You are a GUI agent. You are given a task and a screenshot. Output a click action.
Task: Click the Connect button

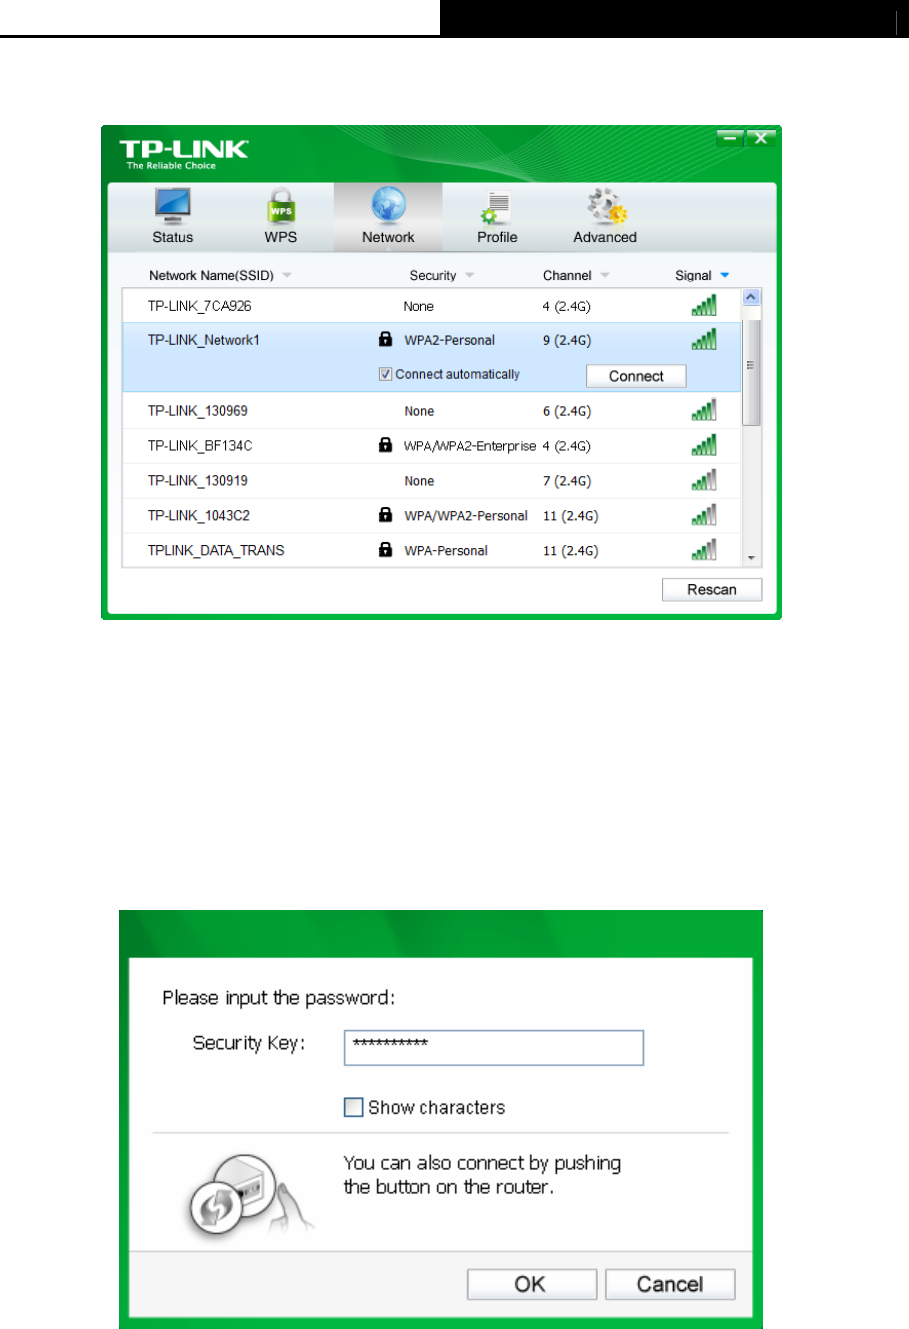(636, 376)
